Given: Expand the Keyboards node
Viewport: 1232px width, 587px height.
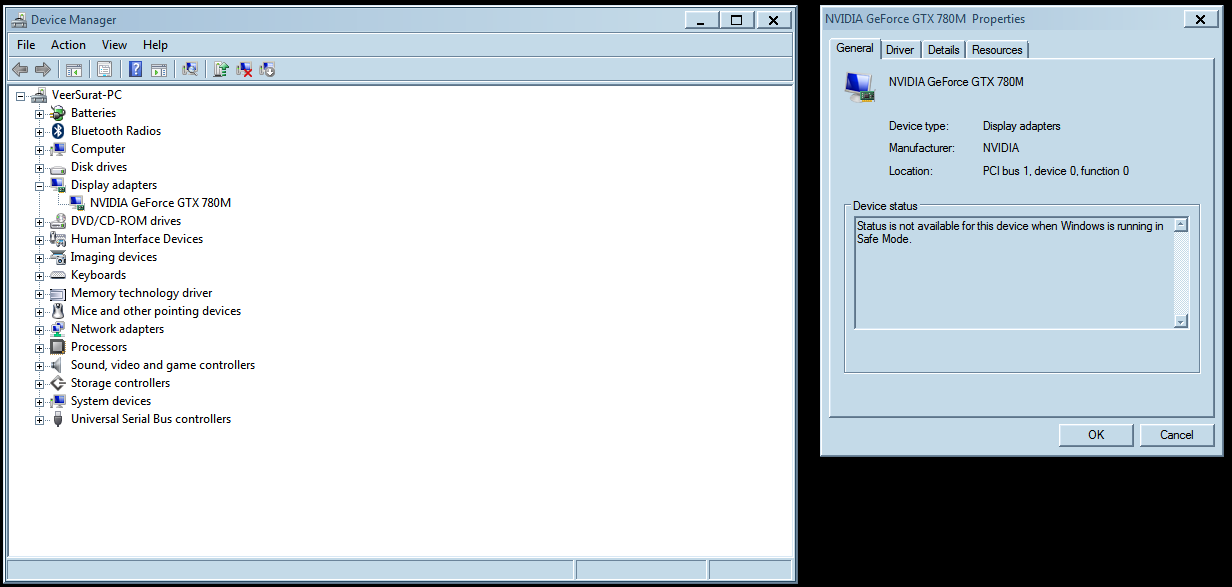Looking at the screenshot, I should click(x=40, y=275).
